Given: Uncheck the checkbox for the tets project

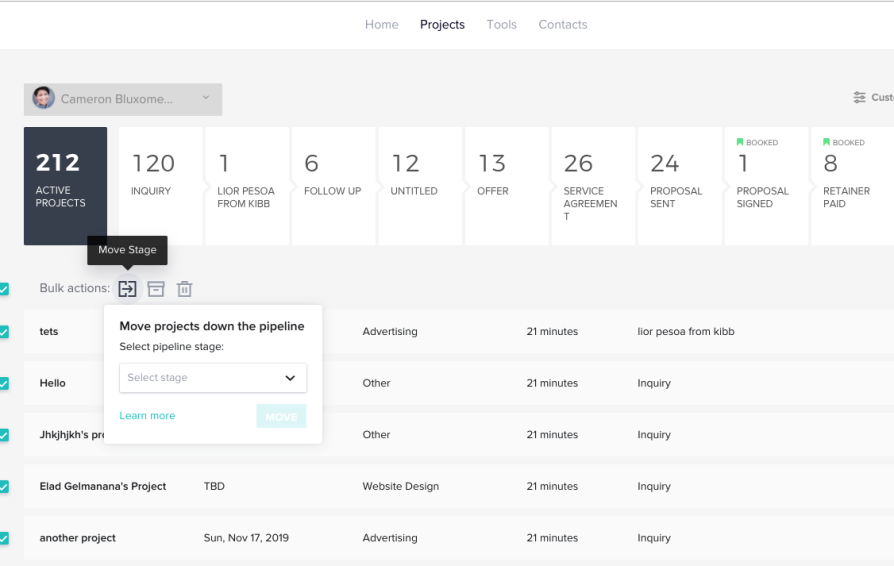Looking at the screenshot, I should [x=4, y=332].
